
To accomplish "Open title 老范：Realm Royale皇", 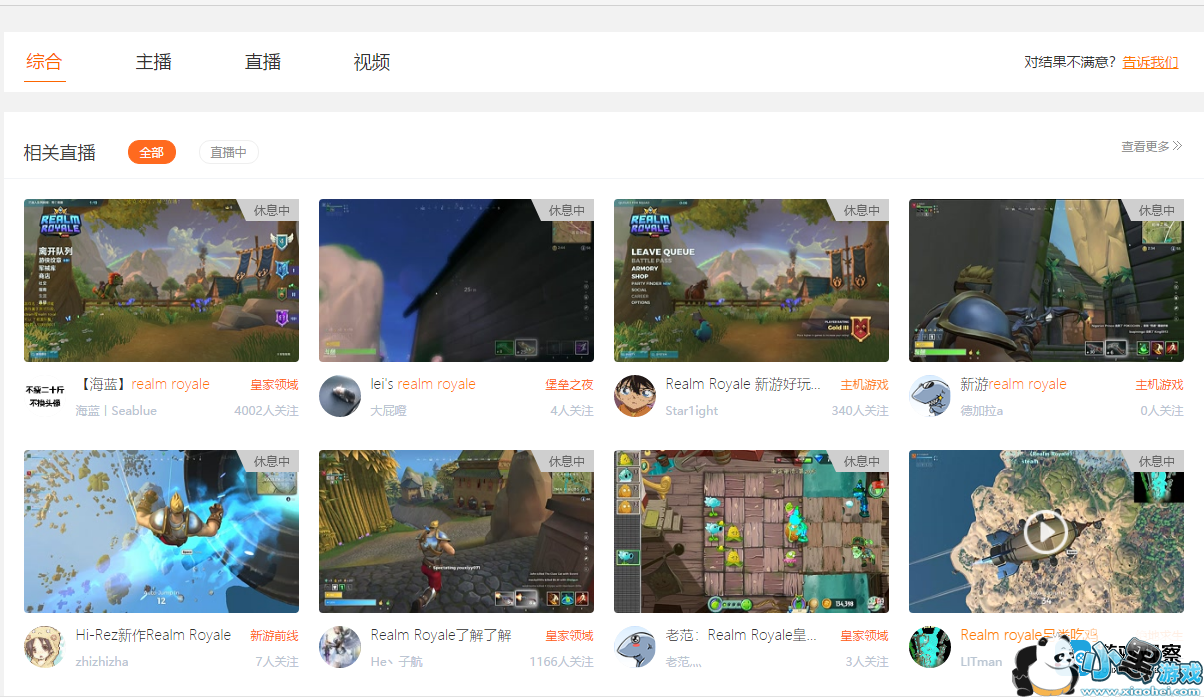I will tap(742, 635).
